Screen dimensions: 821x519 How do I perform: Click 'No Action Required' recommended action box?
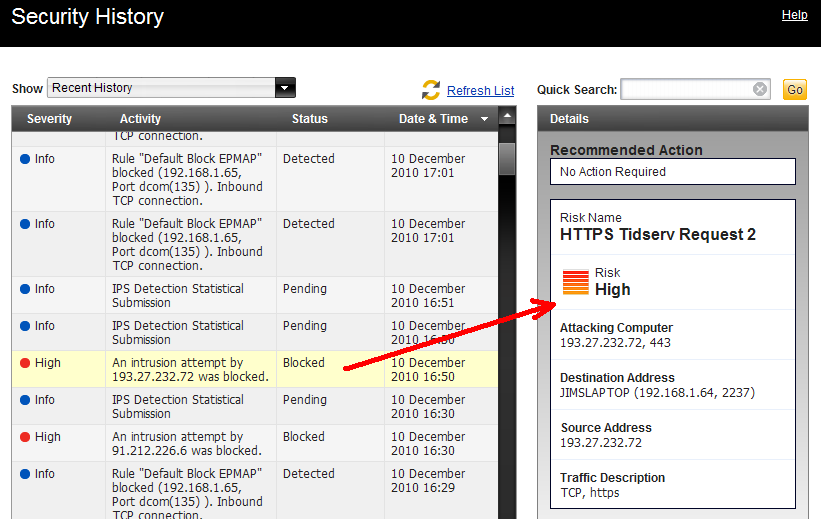pos(672,172)
